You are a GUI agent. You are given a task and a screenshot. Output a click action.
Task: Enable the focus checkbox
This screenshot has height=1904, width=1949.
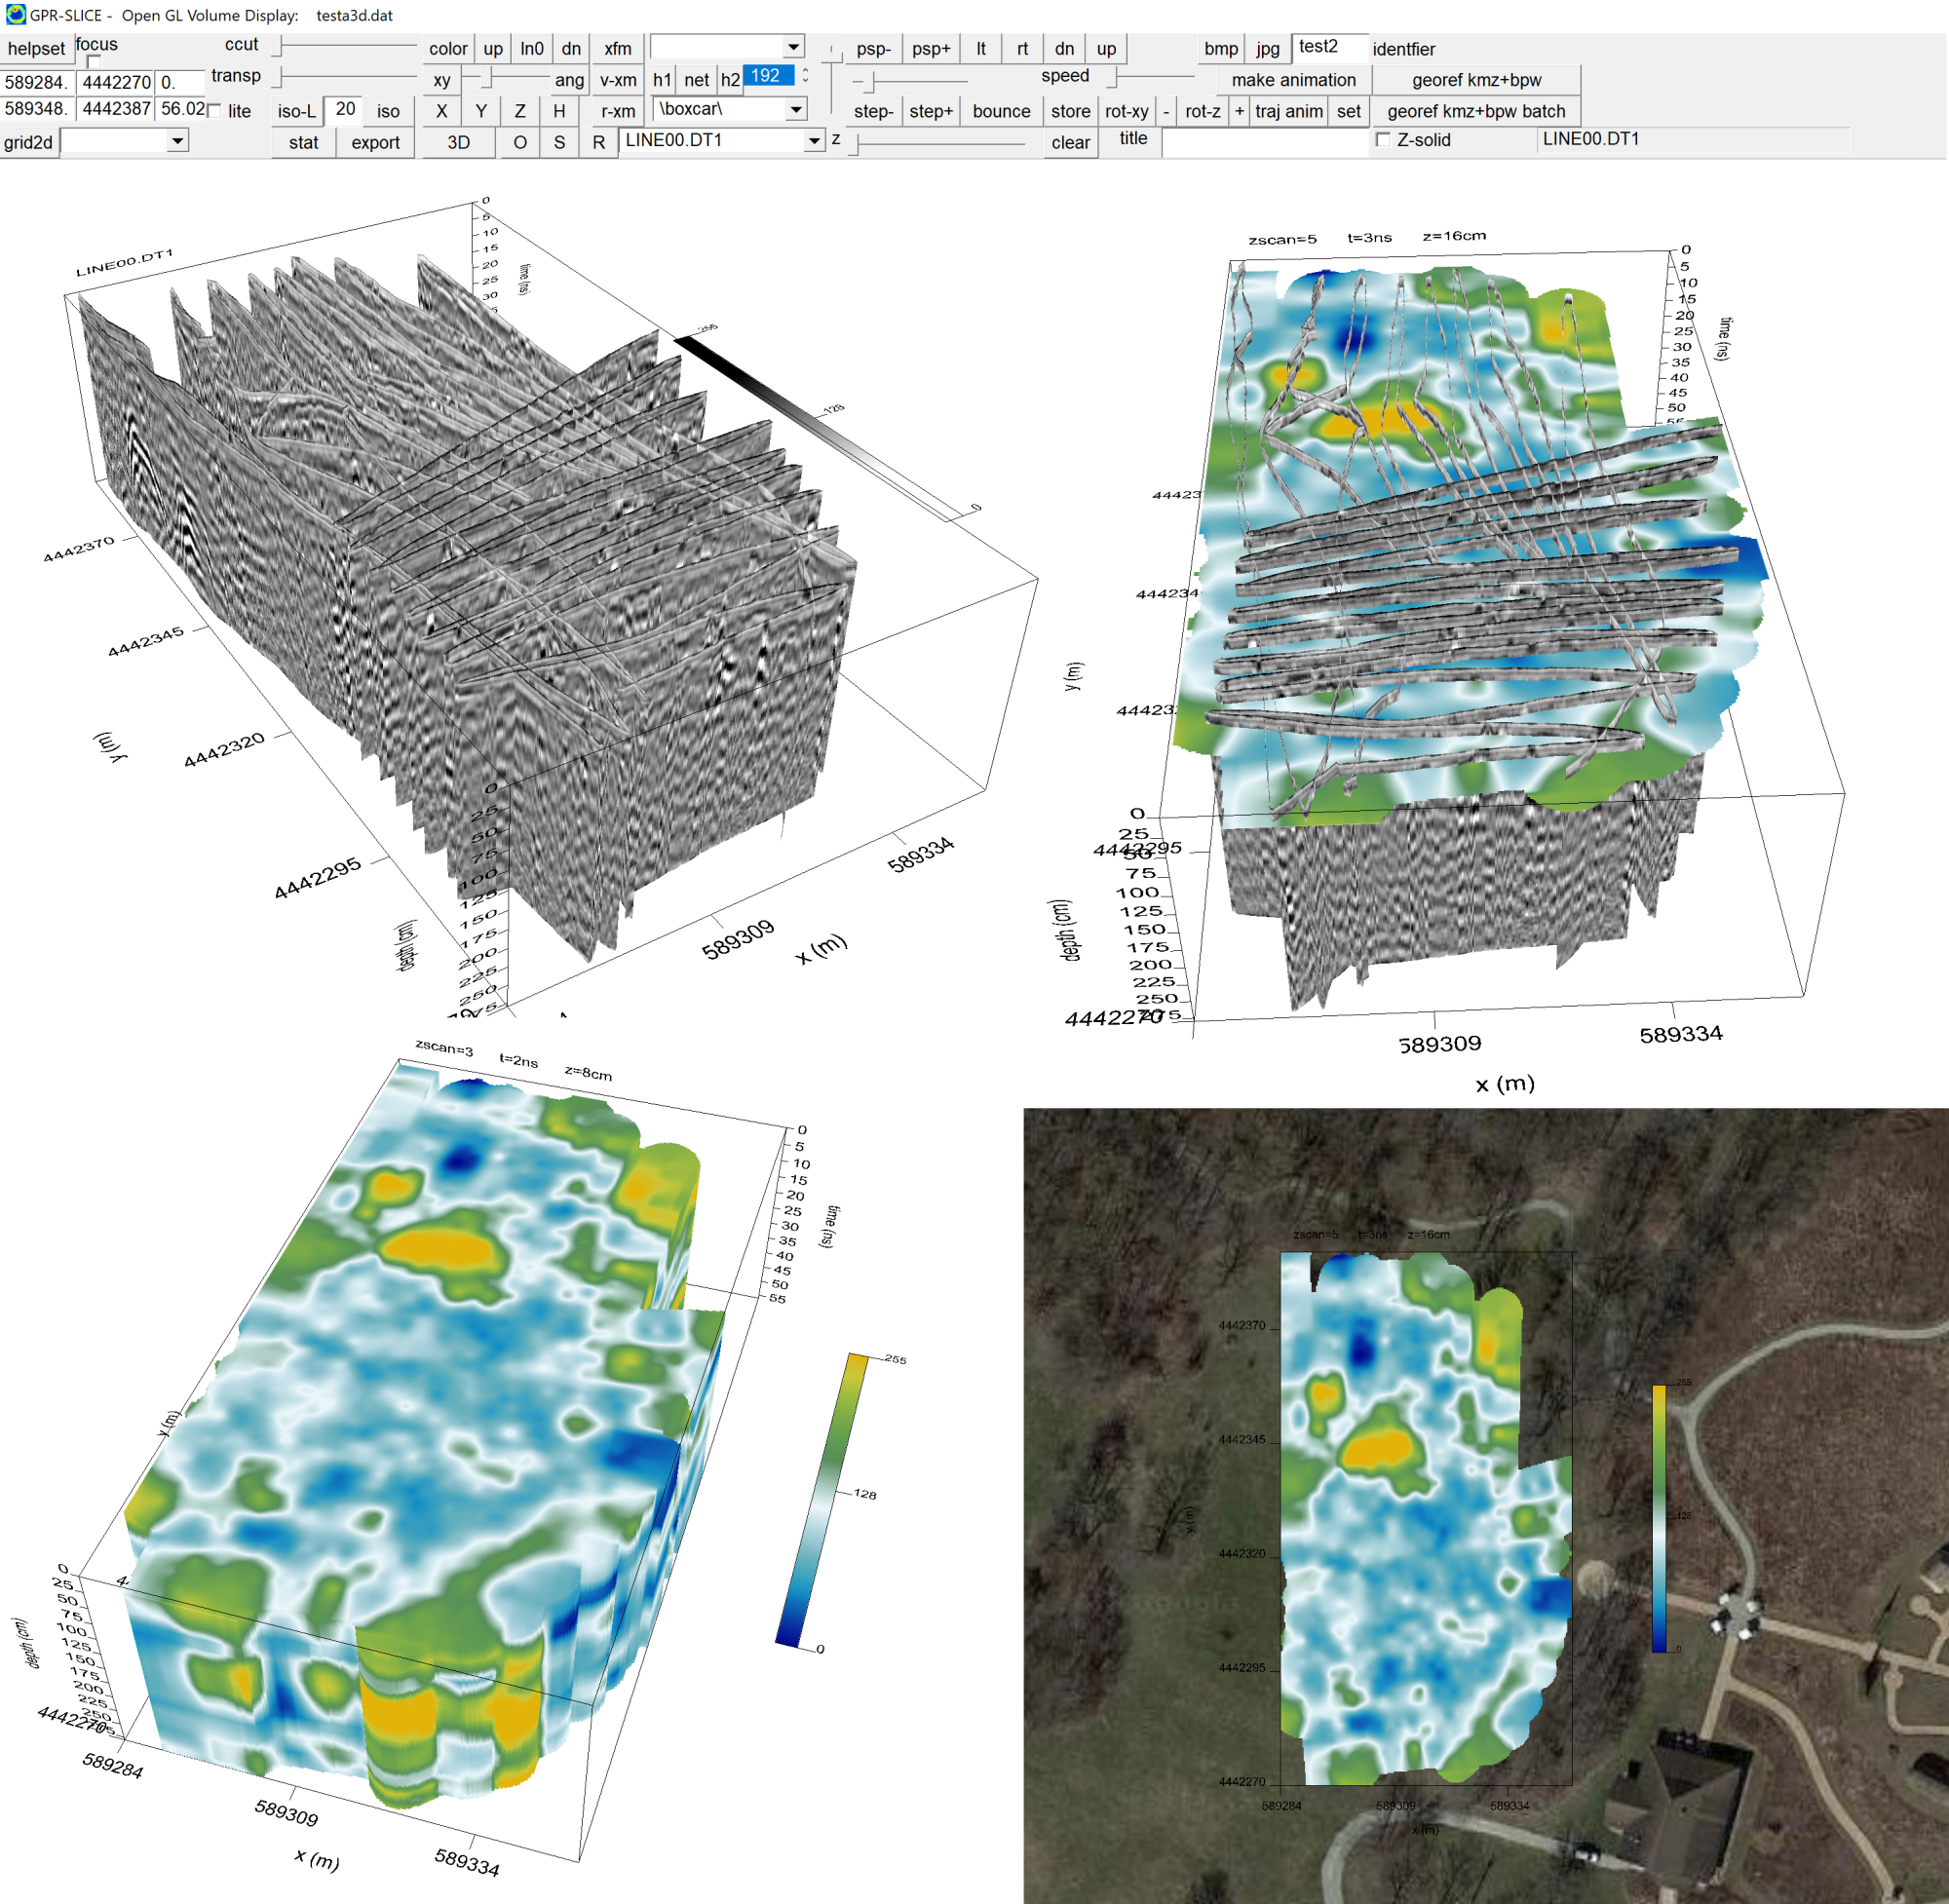pyautogui.click(x=93, y=62)
